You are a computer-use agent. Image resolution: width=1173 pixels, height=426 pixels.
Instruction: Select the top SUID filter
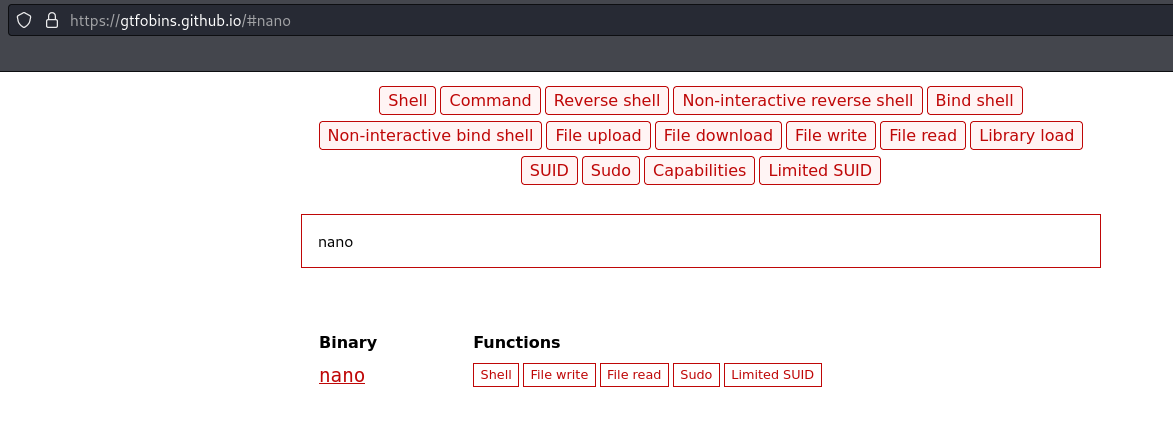click(549, 170)
